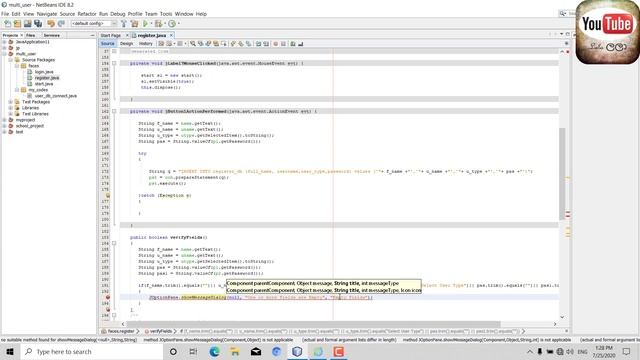The height and width of the screenshot is (360, 640).
Task: Click the Find Selection magnifier icon
Action: coord(193,44)
